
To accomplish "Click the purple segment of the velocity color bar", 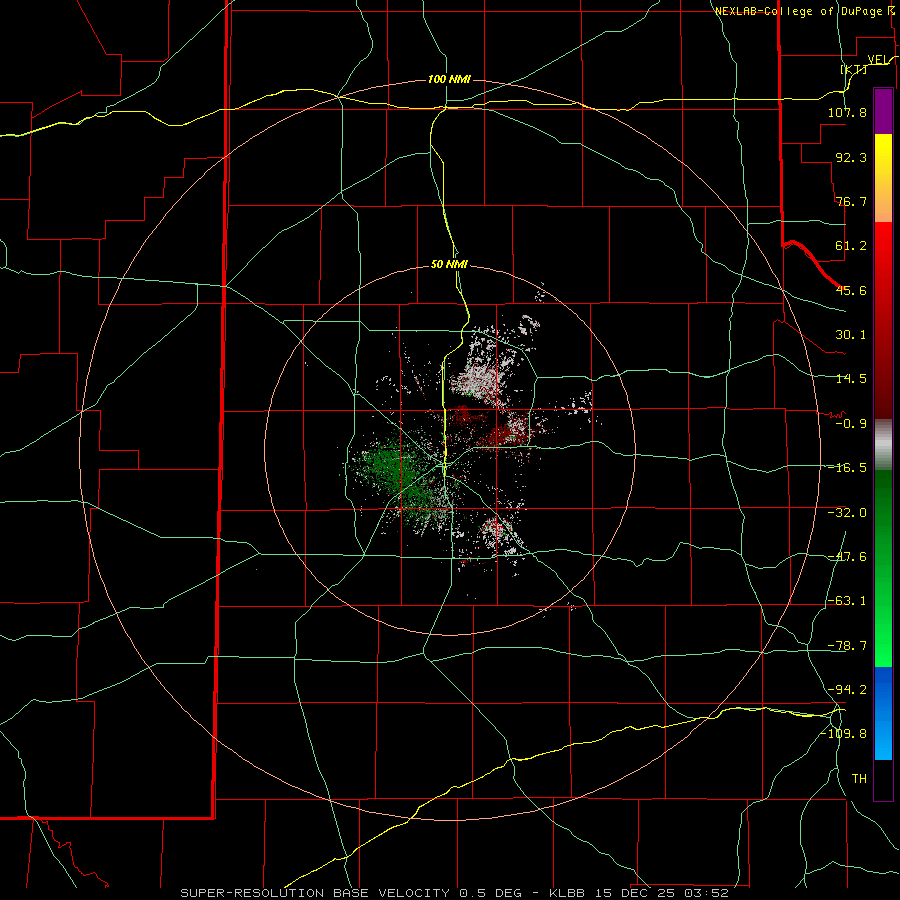I will click(x=883, y=111).
